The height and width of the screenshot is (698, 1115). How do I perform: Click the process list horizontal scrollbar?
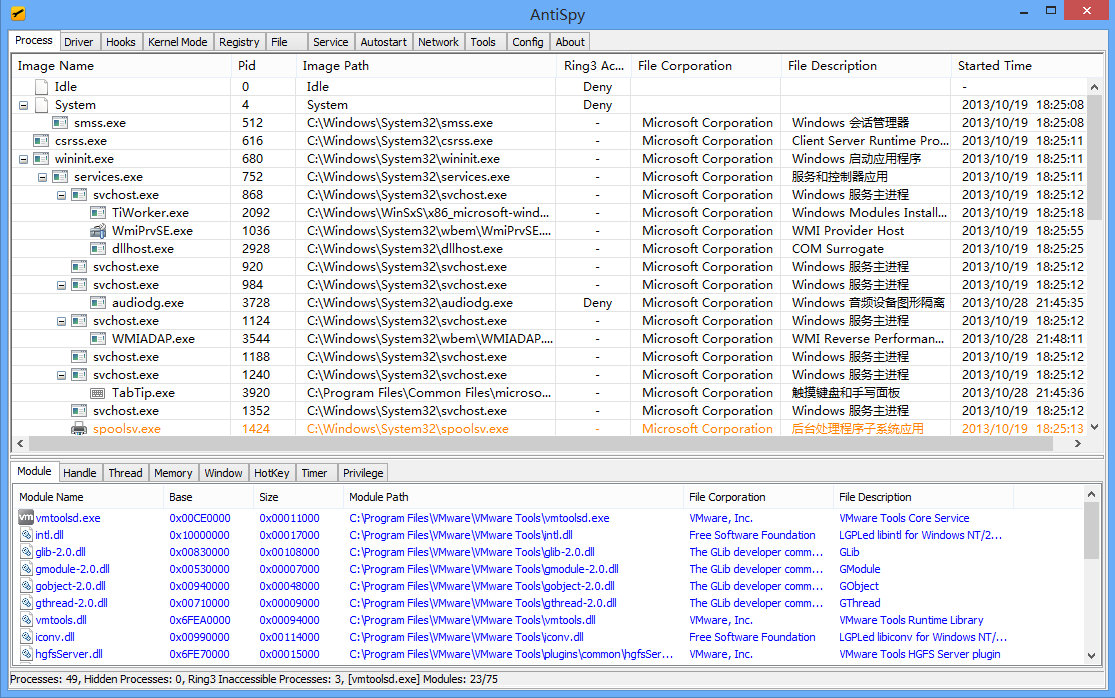point(540,443)
